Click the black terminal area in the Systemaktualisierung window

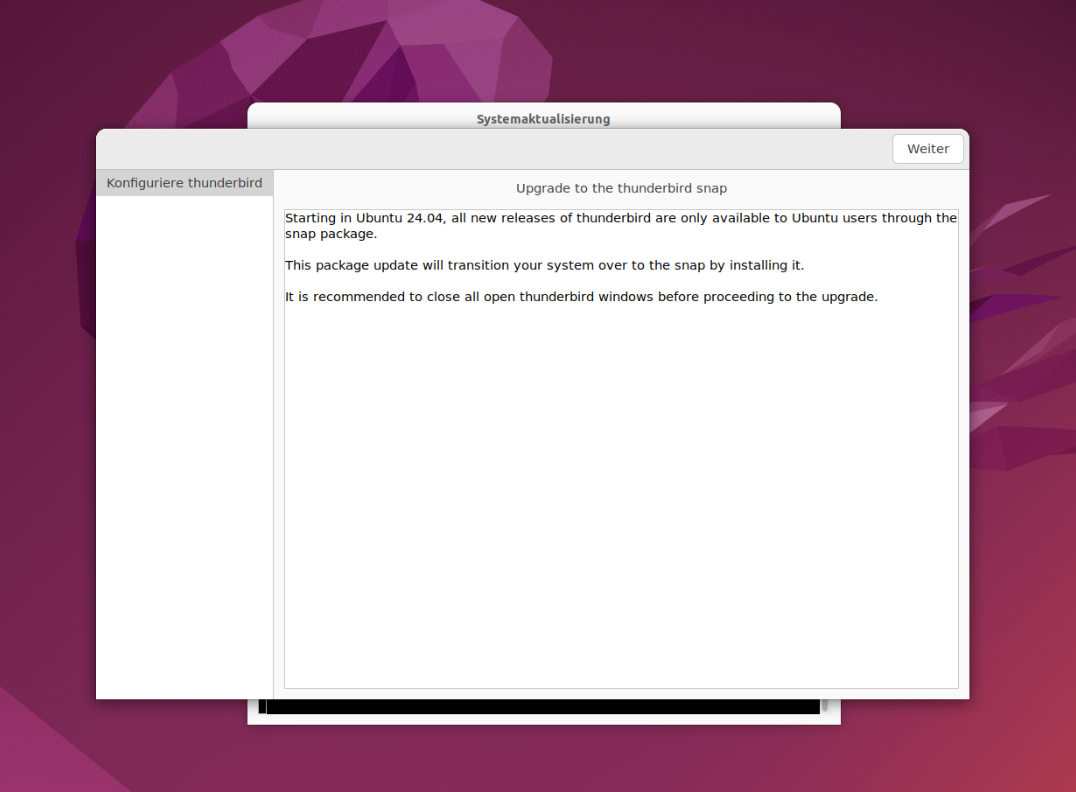[539, 707]
